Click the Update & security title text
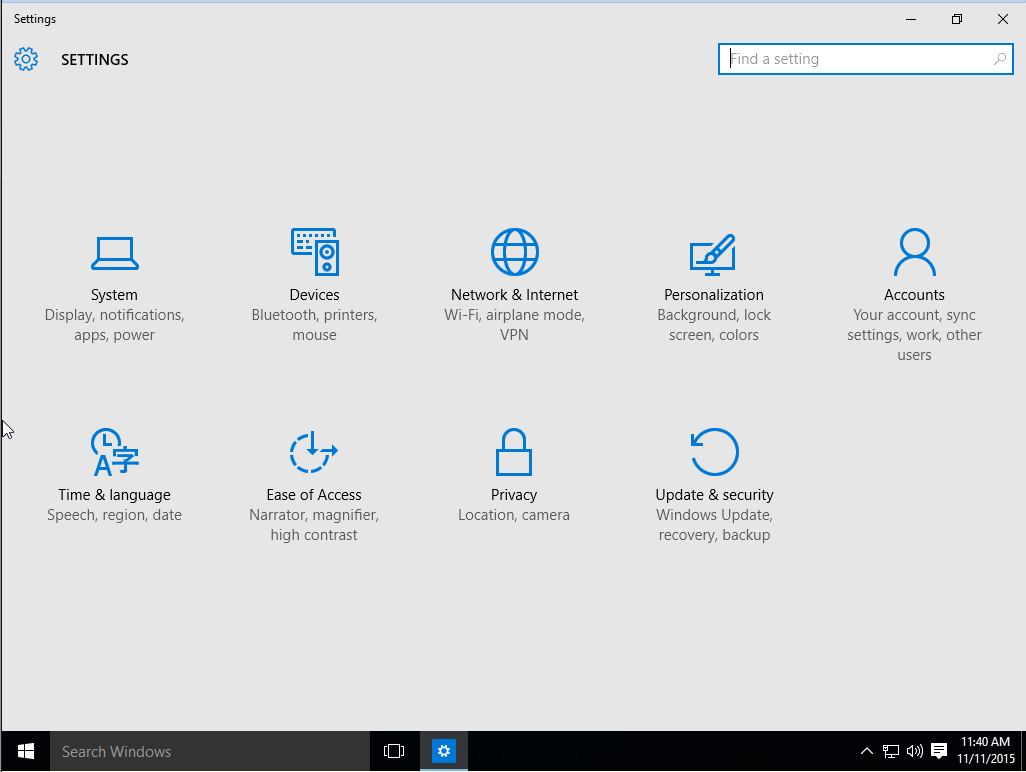The image size is (1026, 772). (x=715, y=495)
